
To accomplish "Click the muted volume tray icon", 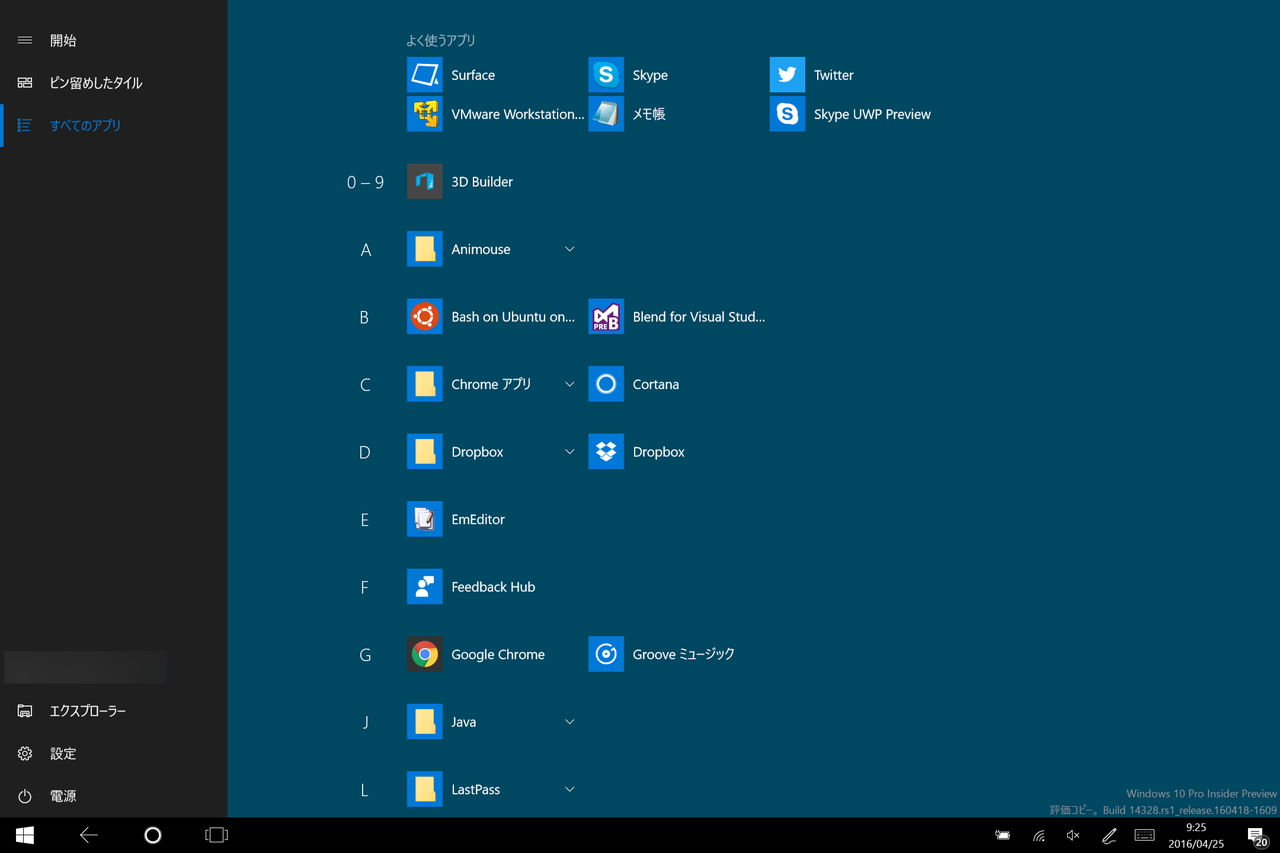I will [x=1074, y=835].
